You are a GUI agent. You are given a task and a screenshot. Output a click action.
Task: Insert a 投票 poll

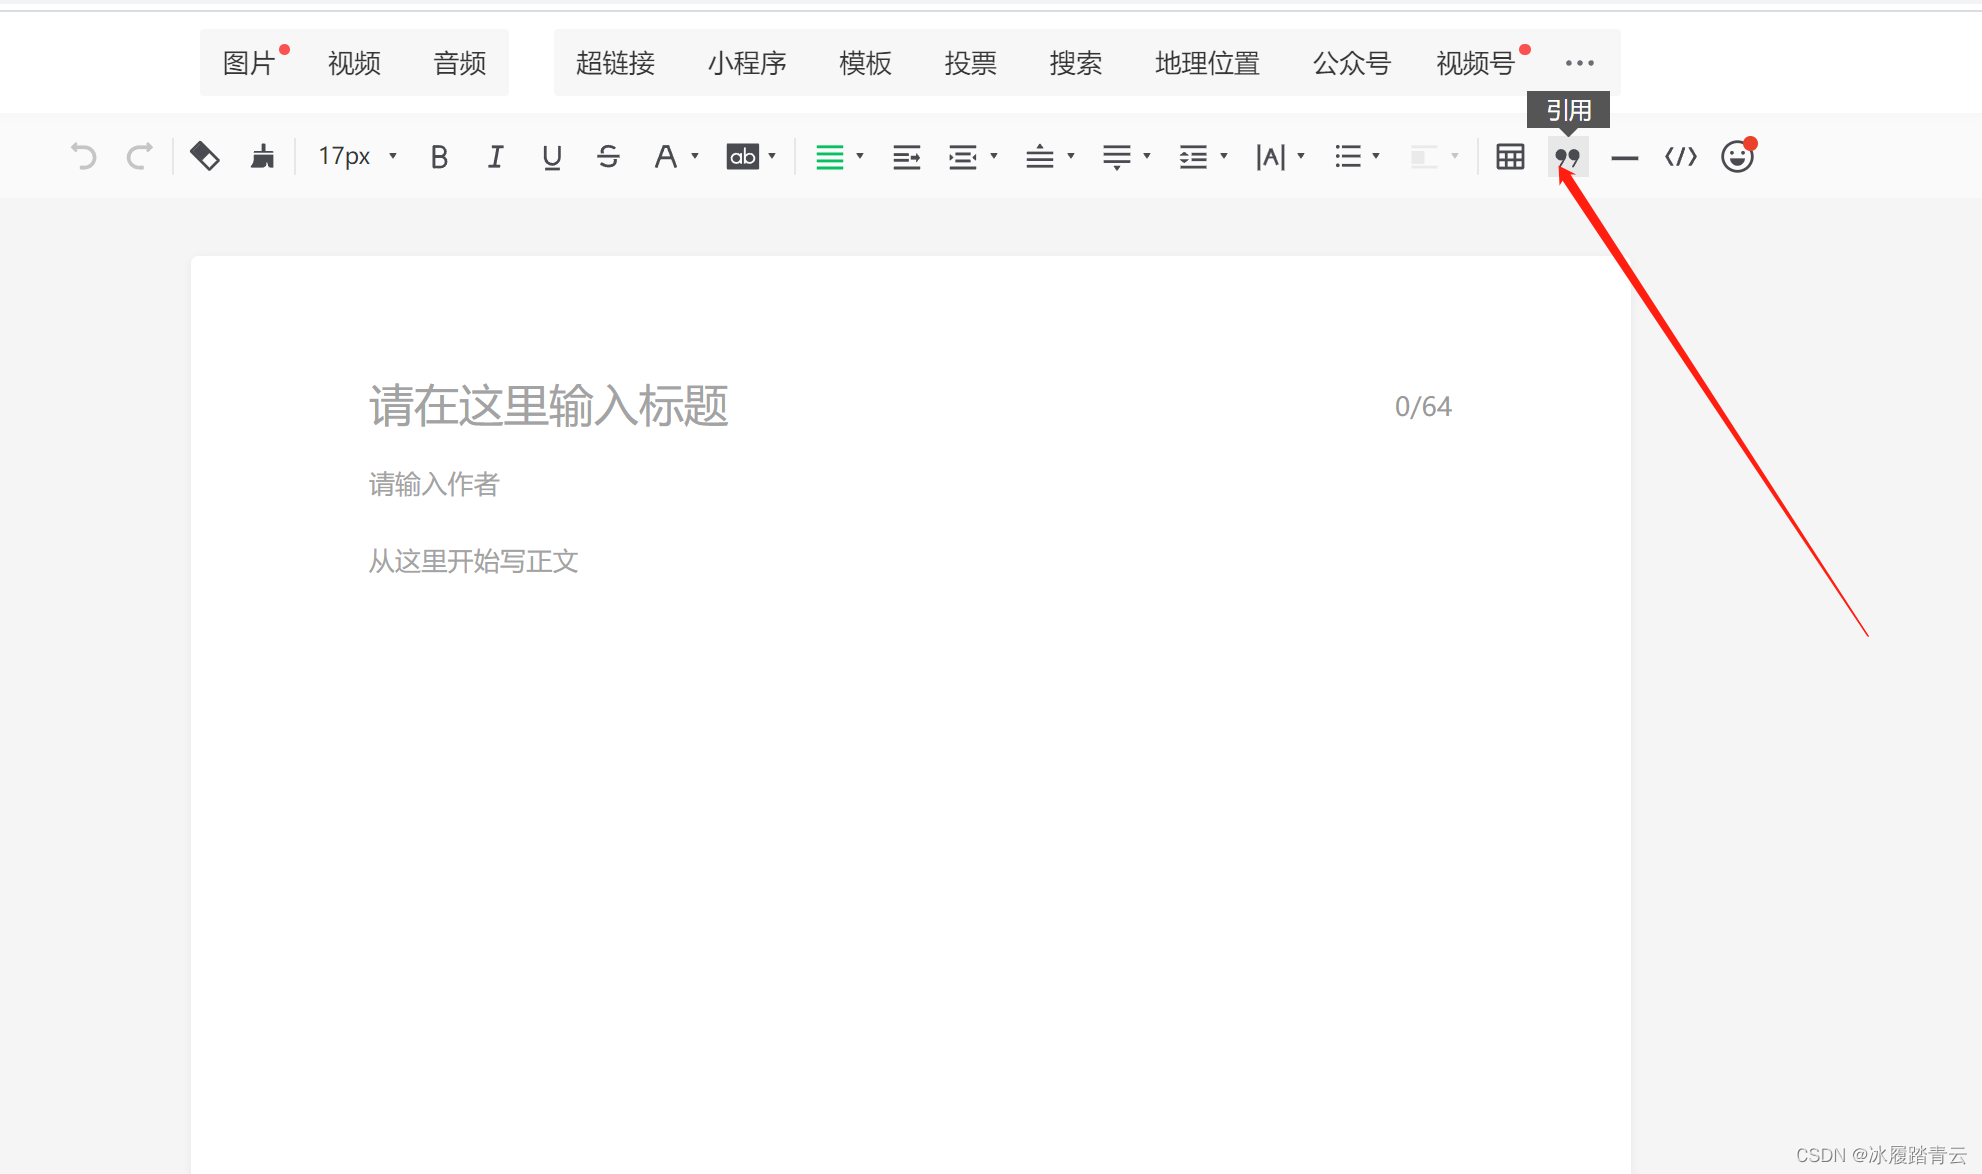tap(970, 63)
